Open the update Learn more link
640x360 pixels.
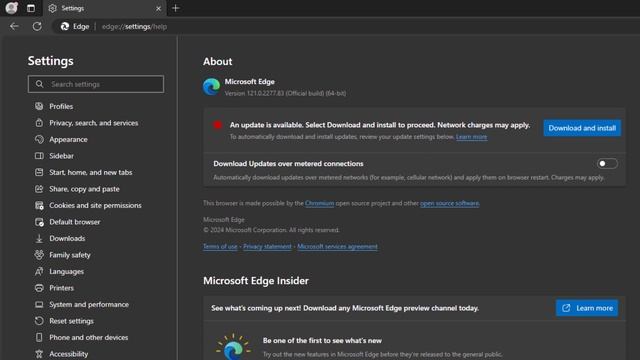471,137
